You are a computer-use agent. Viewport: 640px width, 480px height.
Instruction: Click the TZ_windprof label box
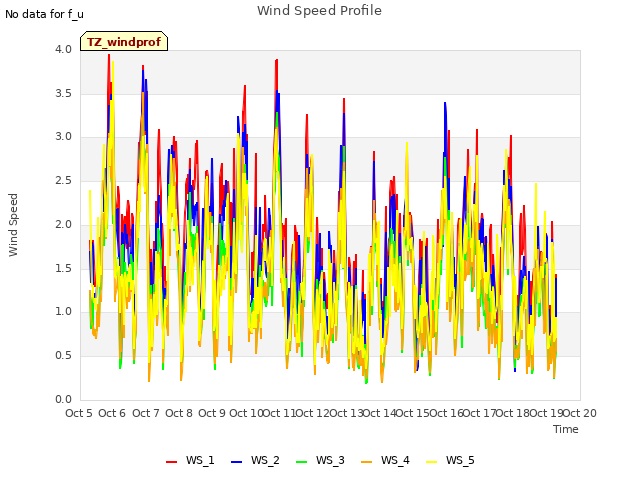click(x=124, y=41)
